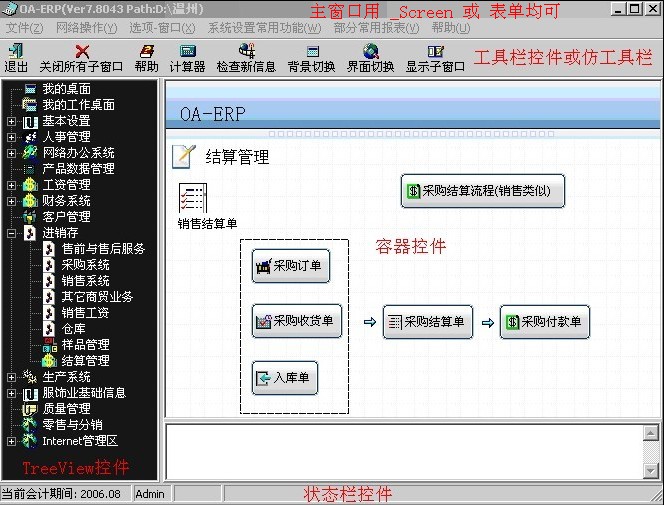
Task: Click the bottom pane scroll up arrow
Action: click(650, 433)
